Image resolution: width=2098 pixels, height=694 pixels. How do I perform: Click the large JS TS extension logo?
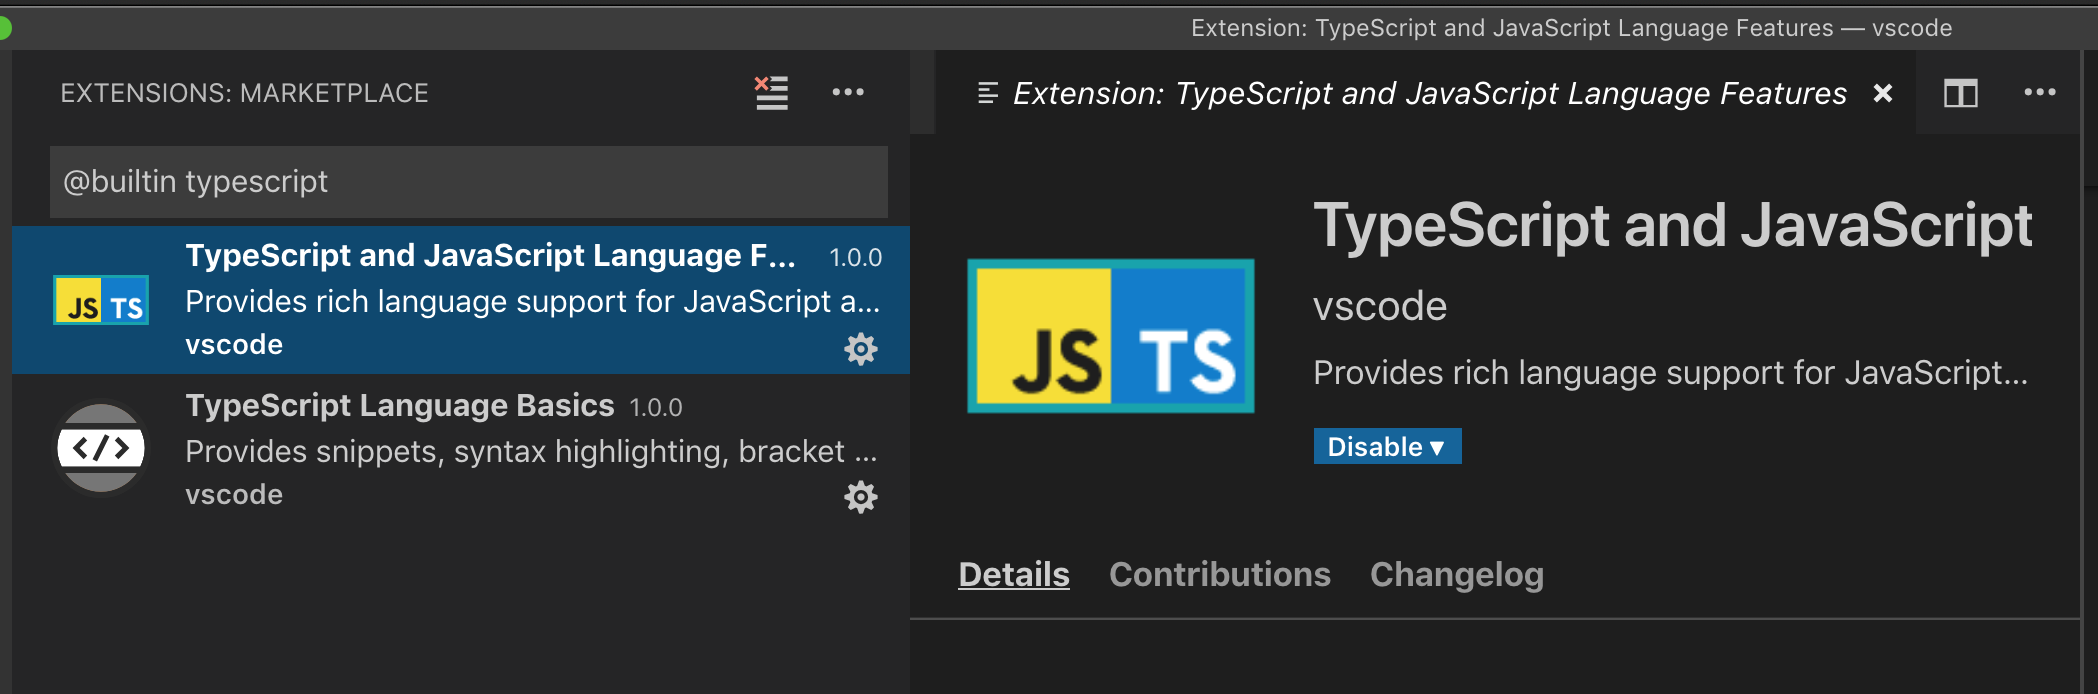pyautogui.click(x=1110, y=336)
